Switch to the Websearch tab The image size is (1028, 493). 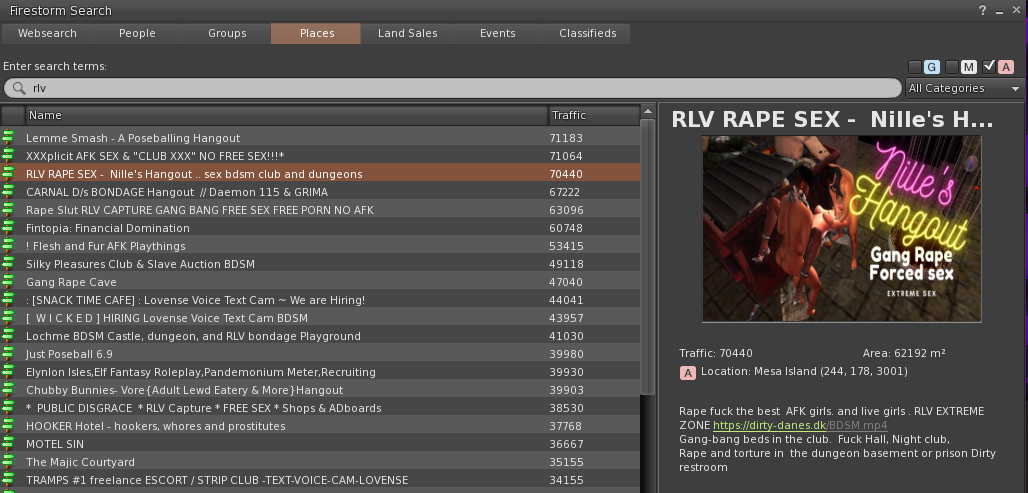[47, 33]
